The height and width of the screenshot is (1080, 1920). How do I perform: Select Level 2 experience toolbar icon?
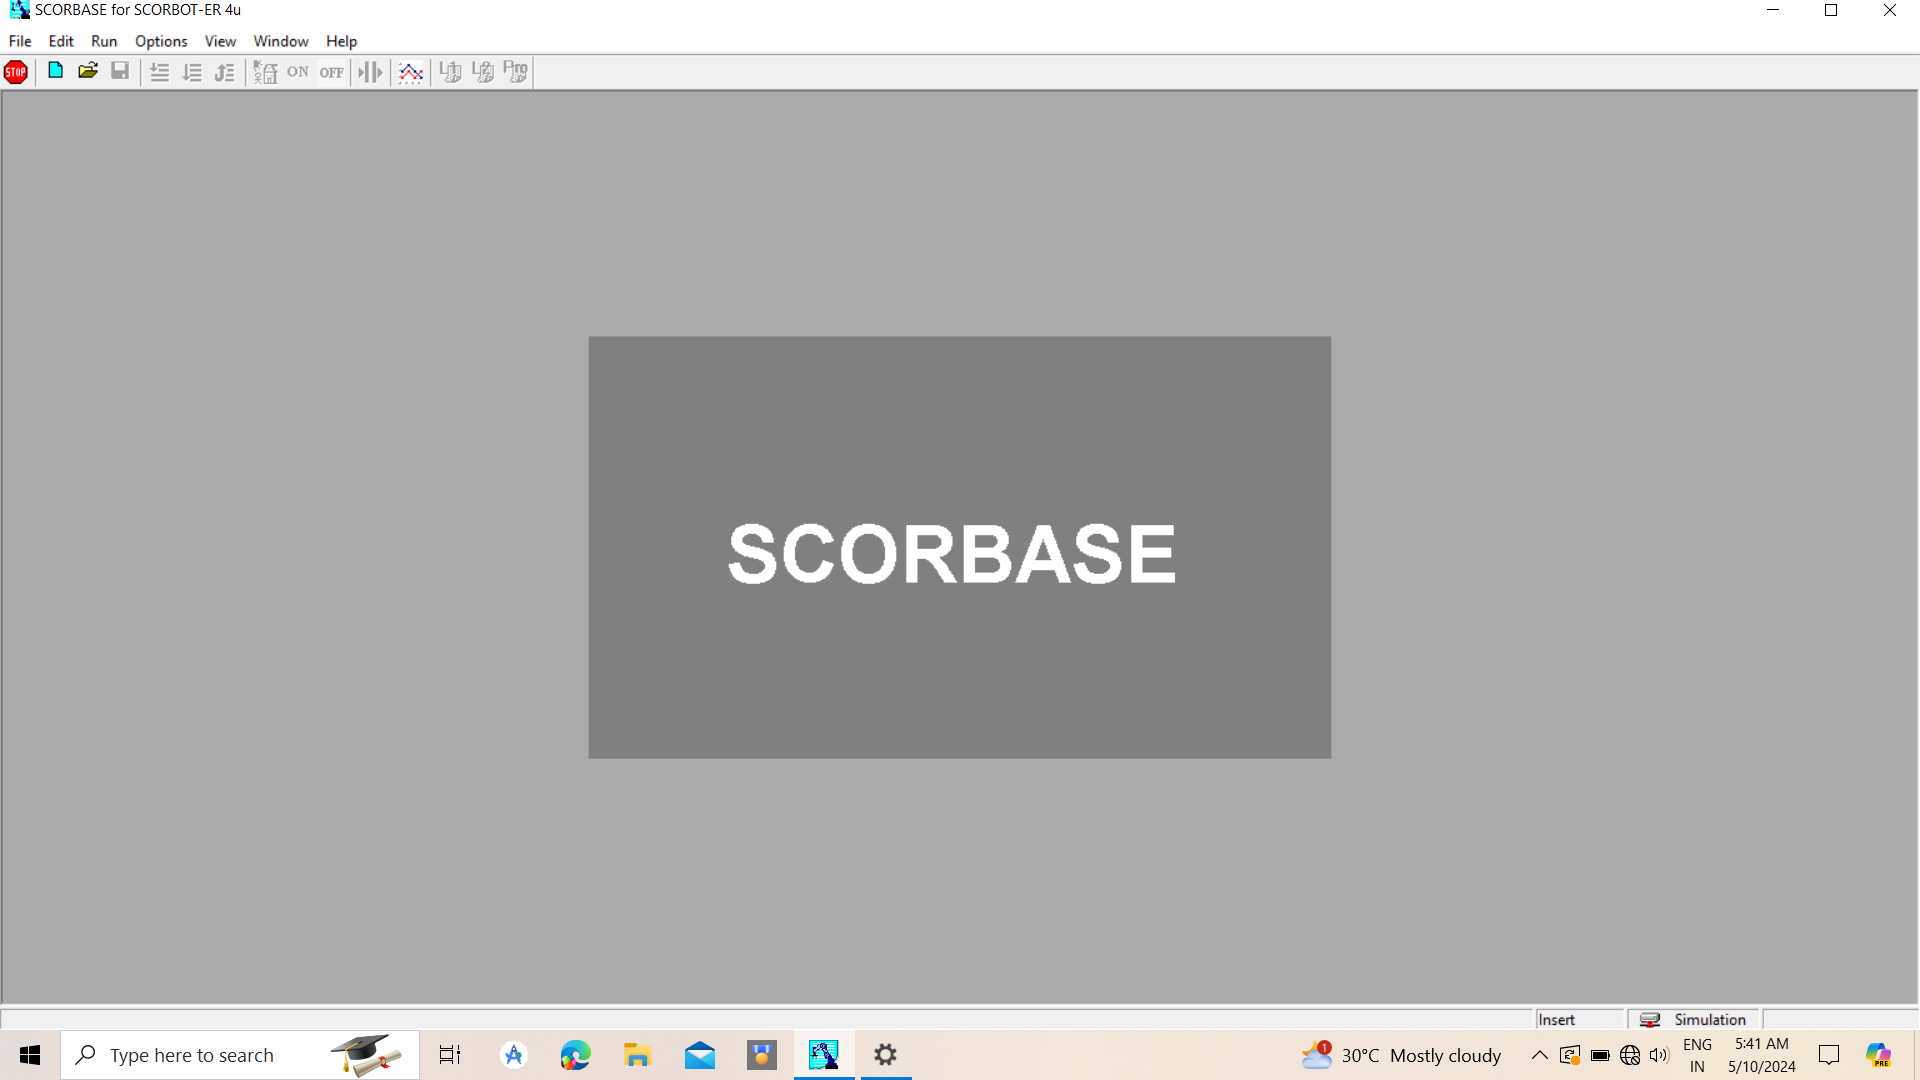pyautogui.click(x=483, y=72)
